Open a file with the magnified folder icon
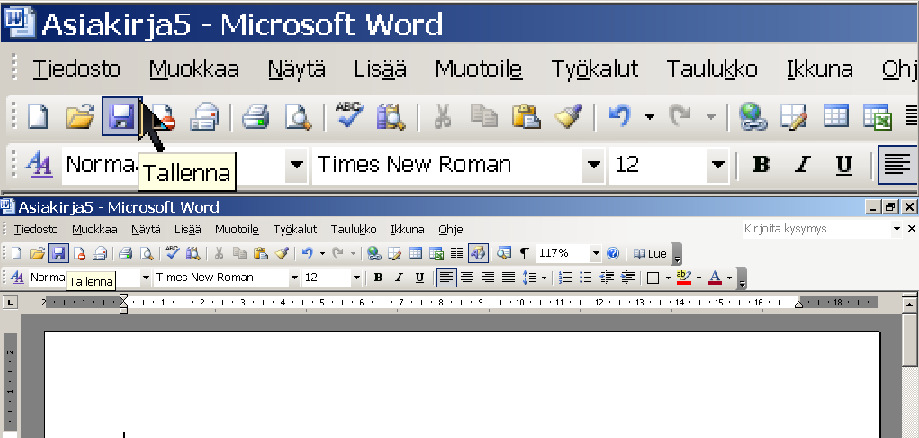 point(80,116)
